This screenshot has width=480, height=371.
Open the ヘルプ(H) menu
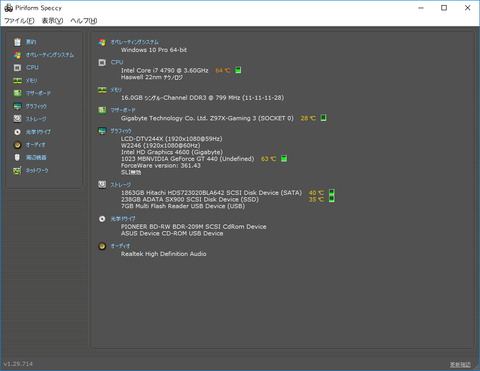[84, 21]
